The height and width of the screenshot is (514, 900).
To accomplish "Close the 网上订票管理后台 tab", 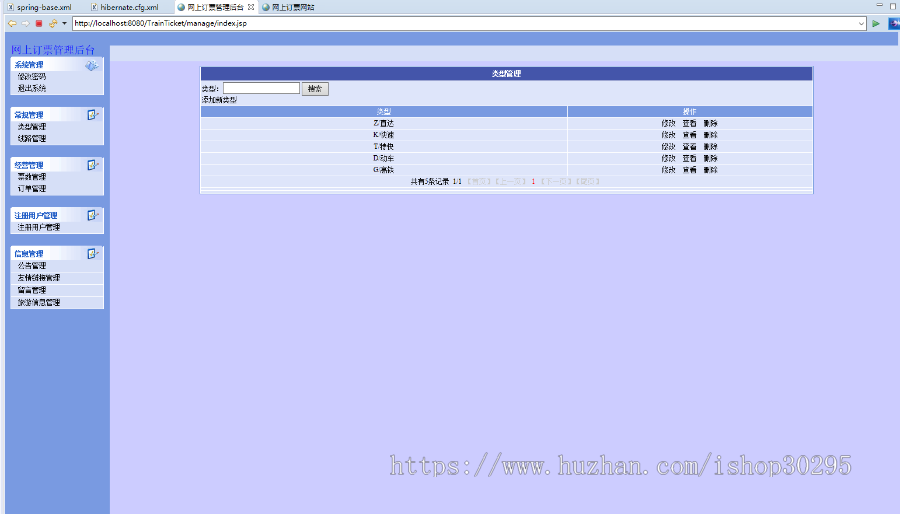I will [x=251, y=7].
